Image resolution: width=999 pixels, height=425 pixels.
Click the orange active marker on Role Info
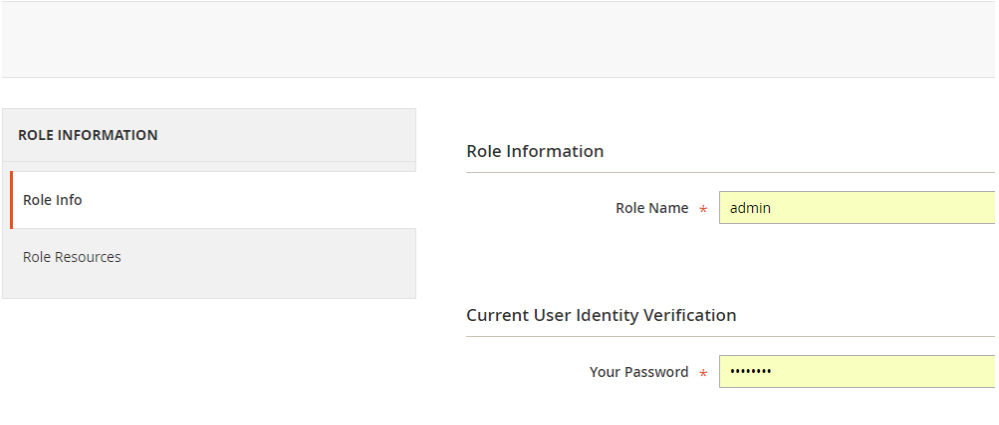(11, 200)
